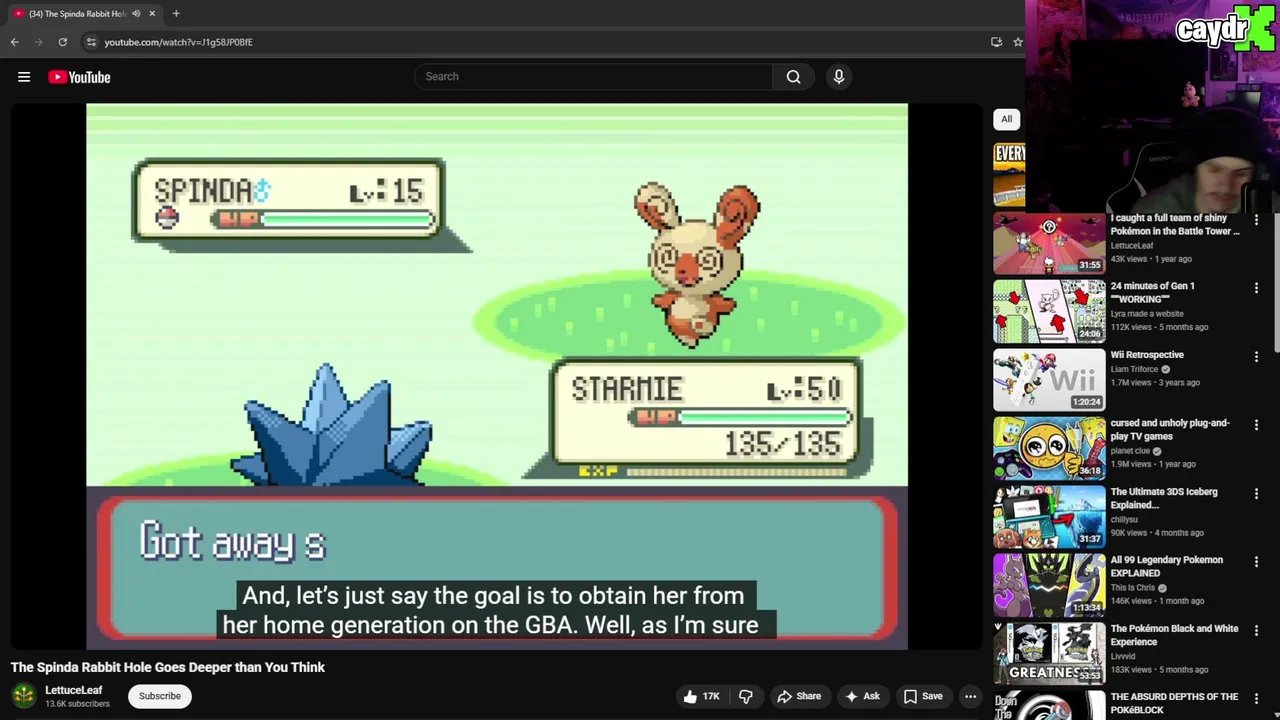Click the video player to pause
Image resolution: width=1280 pixels, height=720 pixels.
point(497,376)
